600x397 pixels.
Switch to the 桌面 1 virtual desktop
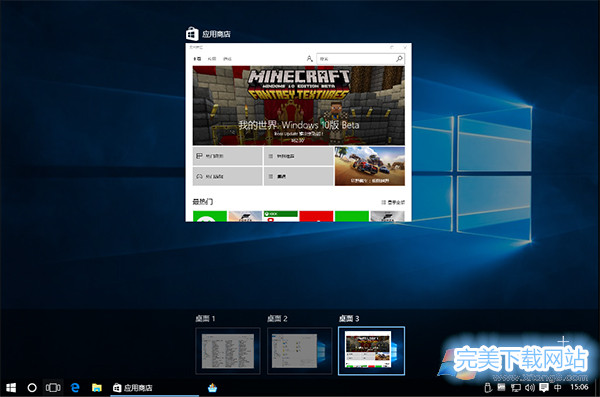click(x=228, y=351)
